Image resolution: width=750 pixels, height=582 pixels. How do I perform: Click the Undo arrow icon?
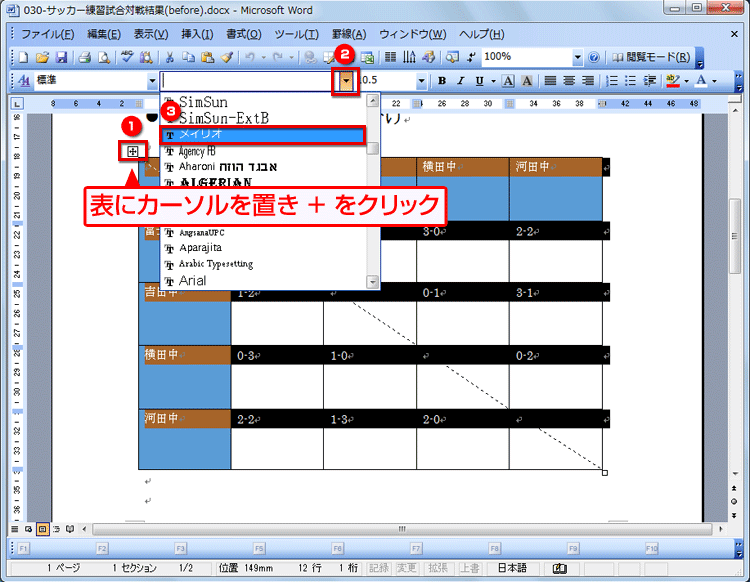pyautogui.click(x=250, y=57)
